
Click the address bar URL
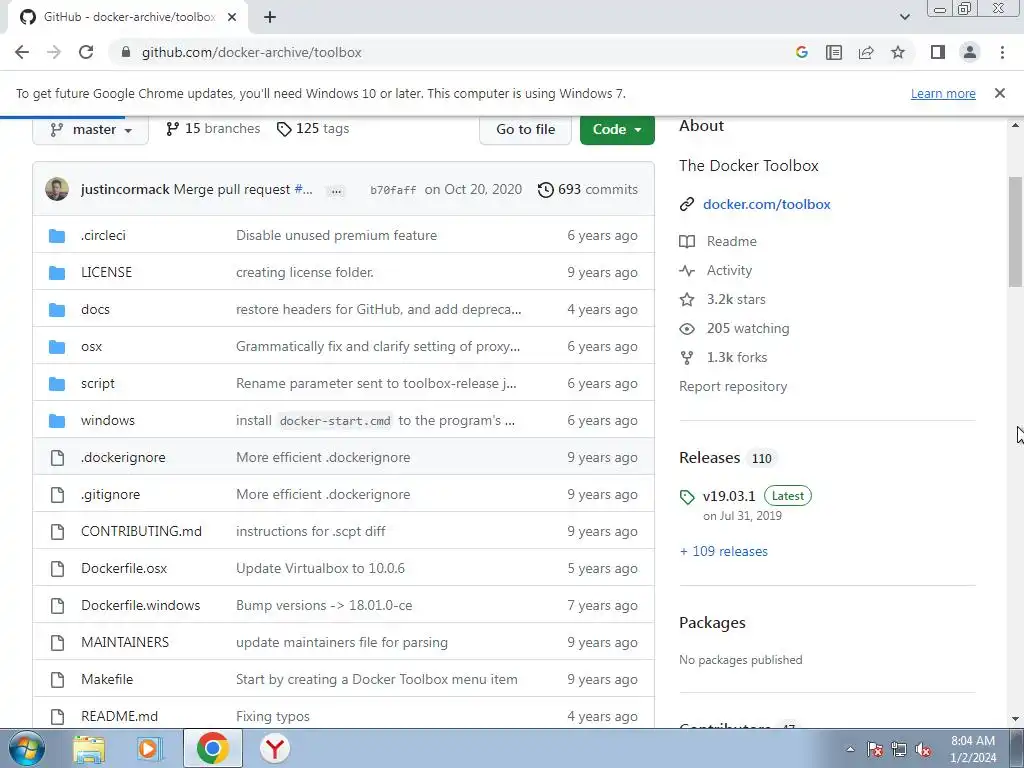(x=251, y=52)
